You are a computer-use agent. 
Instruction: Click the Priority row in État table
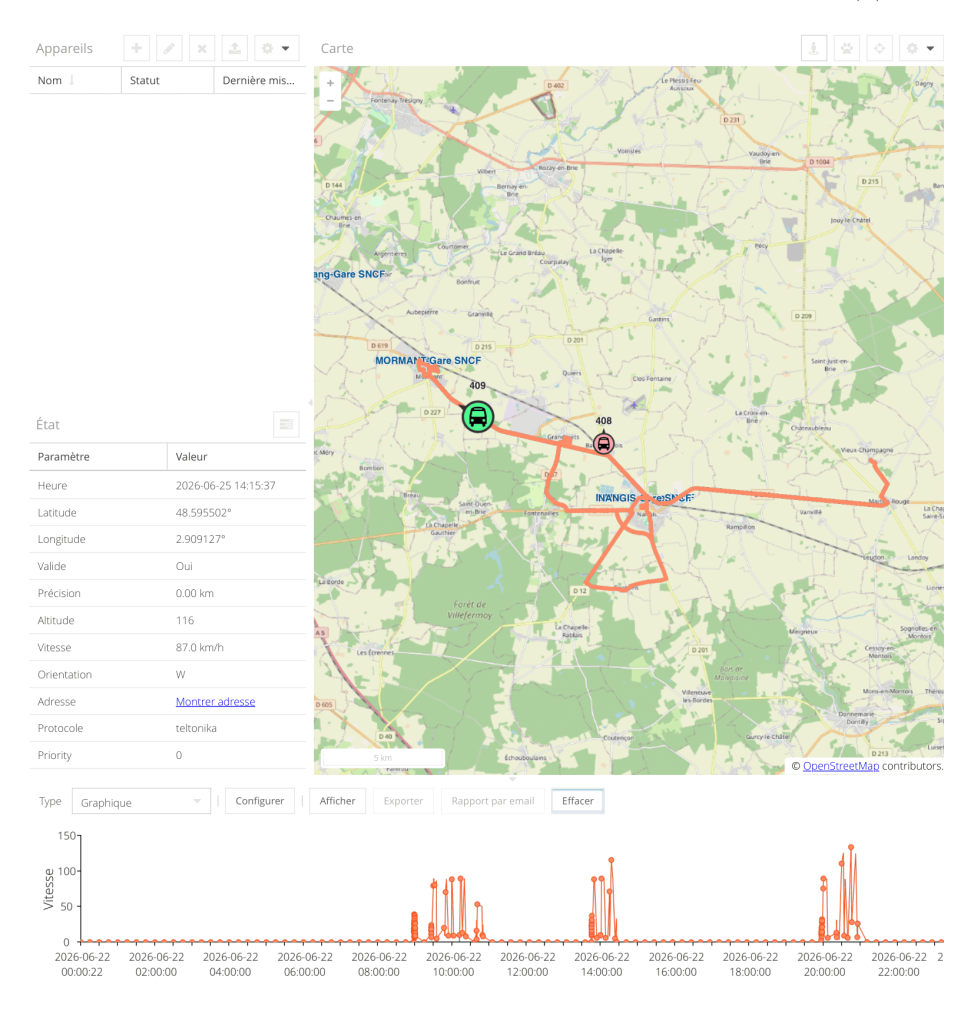[167, 756]
